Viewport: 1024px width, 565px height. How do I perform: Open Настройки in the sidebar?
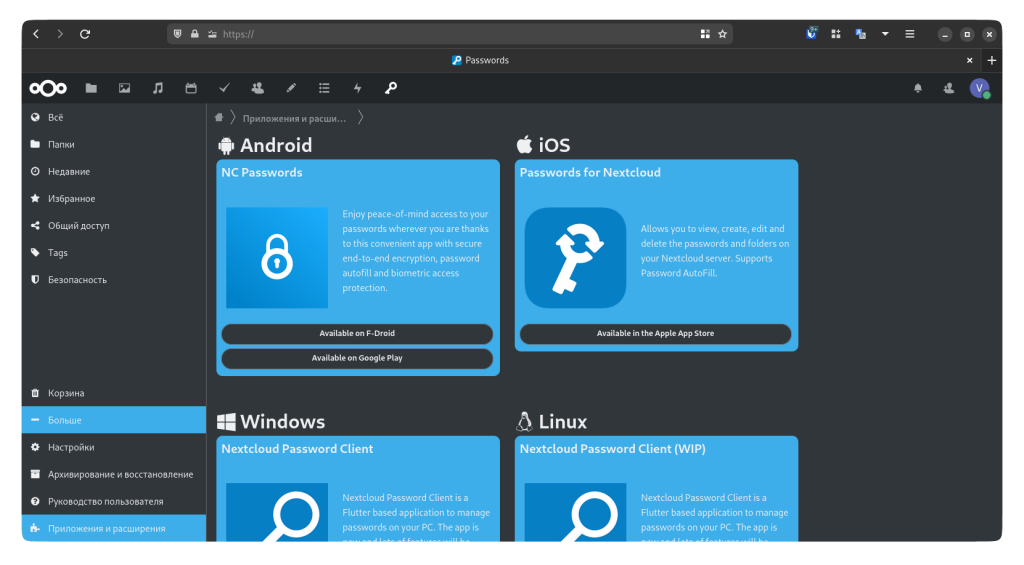114,447
